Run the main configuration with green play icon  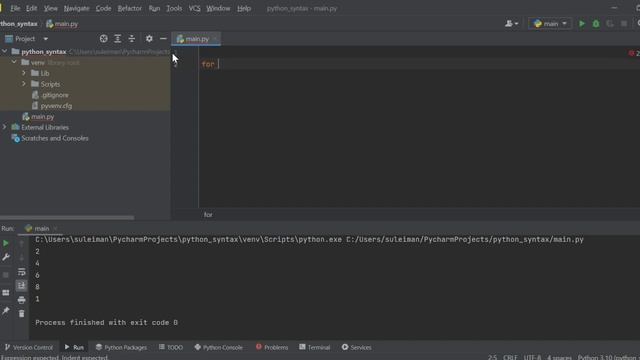582,24
